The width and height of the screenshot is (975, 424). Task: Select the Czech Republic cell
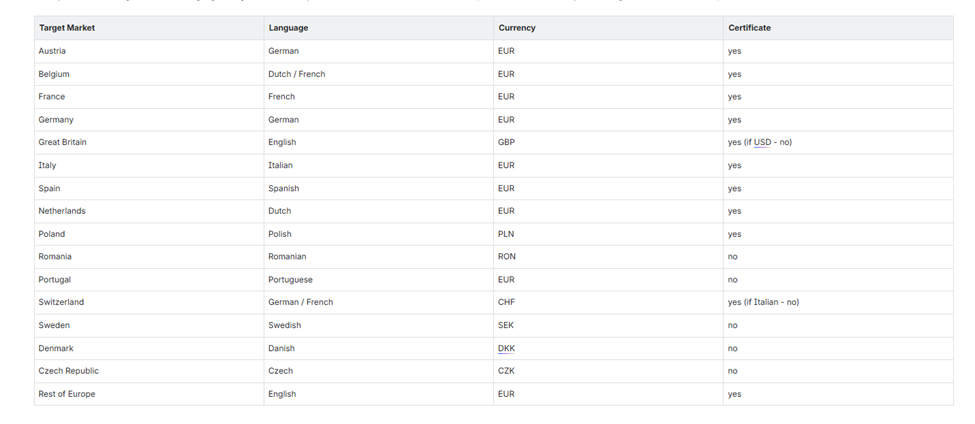pyautogui.click(x=68, y=371)
